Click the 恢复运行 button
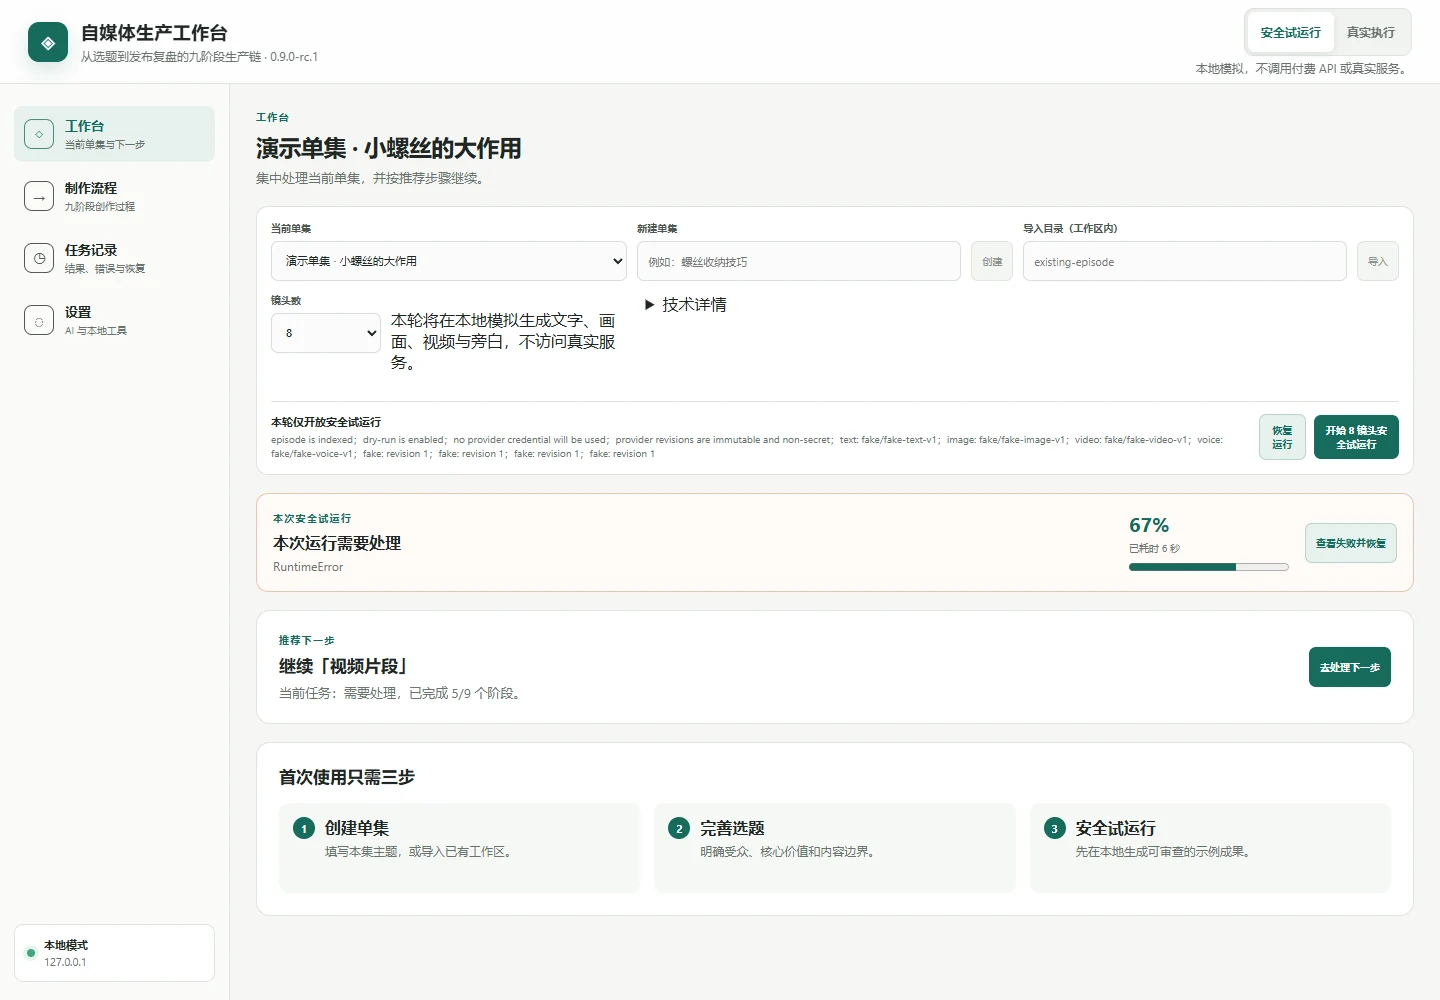Image resolution: width=1440 pixels, height=1000 pixels. pos(1282,437)
